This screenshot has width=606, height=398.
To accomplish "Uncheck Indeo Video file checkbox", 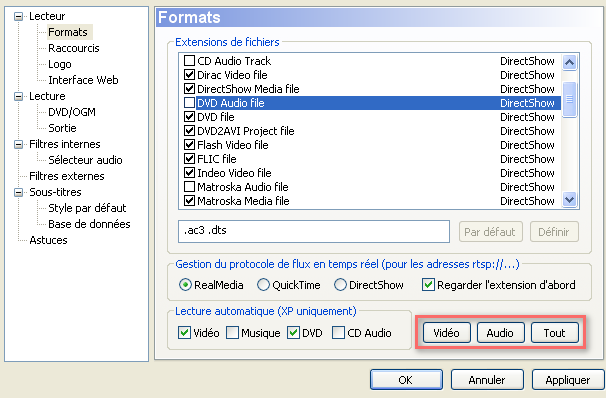I will [x=189, y=173].
